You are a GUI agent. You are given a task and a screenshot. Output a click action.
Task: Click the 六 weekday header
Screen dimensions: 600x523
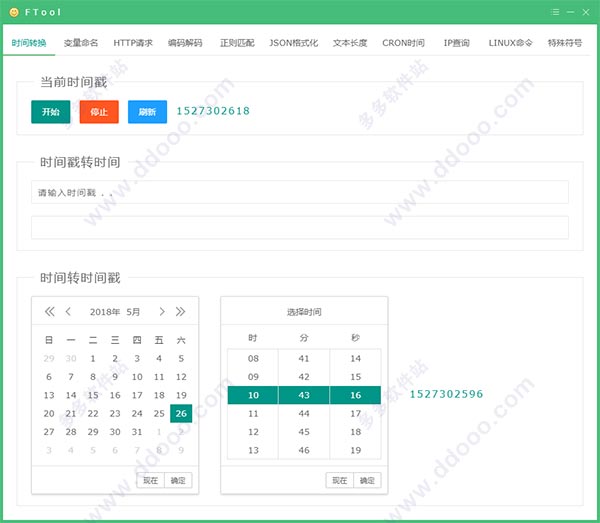pos(181,340)
